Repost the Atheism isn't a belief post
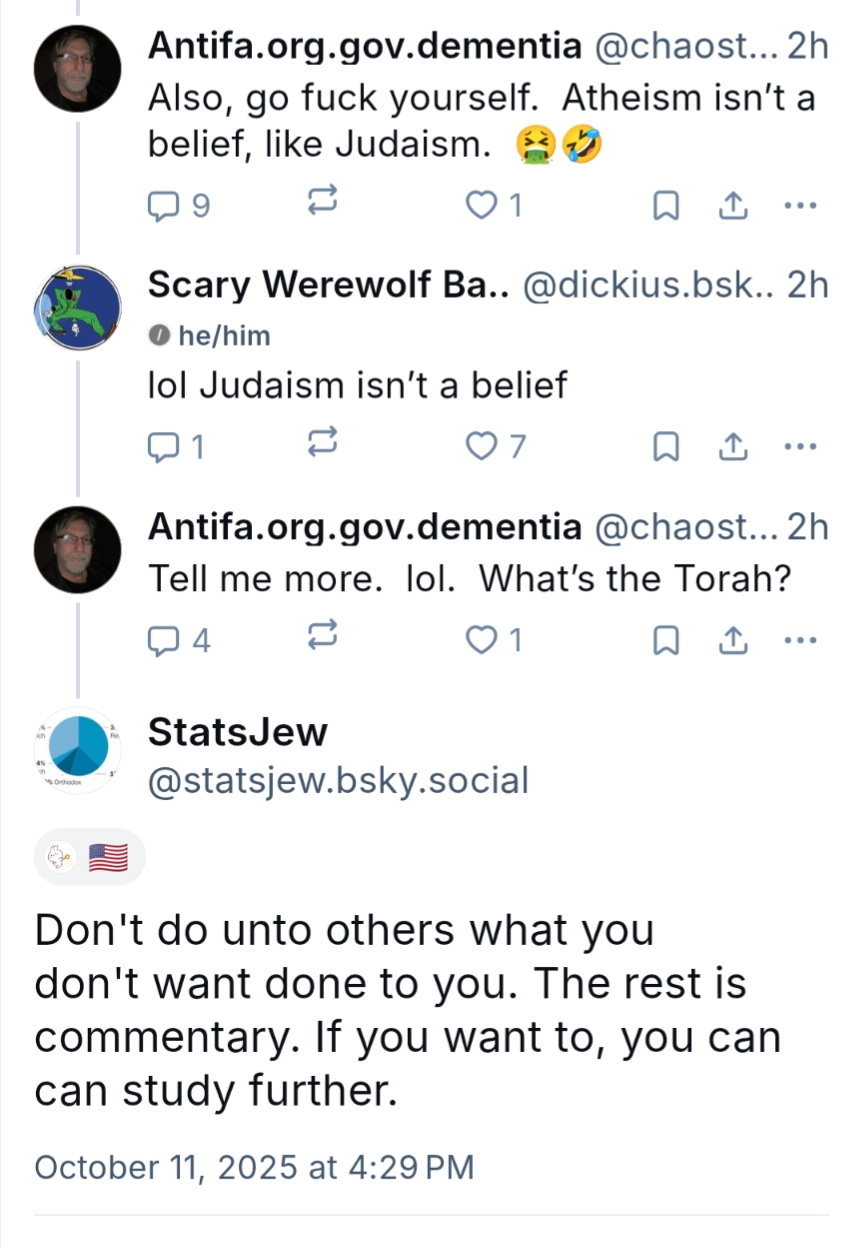Viewport: 854px width, 1247px height. coord(320,206)
